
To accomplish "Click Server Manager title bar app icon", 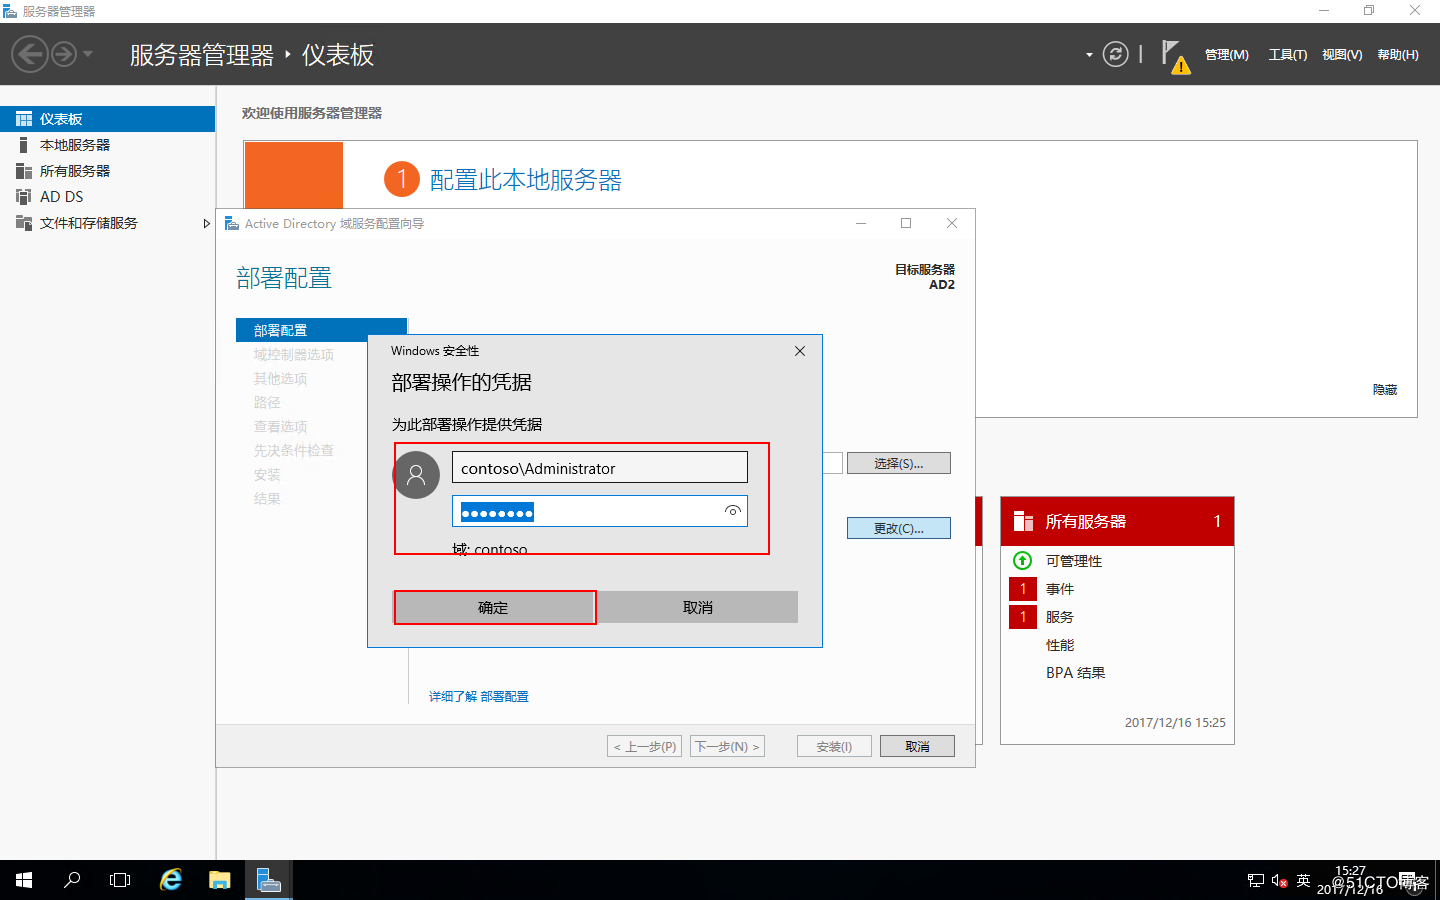I will point(10,11).
